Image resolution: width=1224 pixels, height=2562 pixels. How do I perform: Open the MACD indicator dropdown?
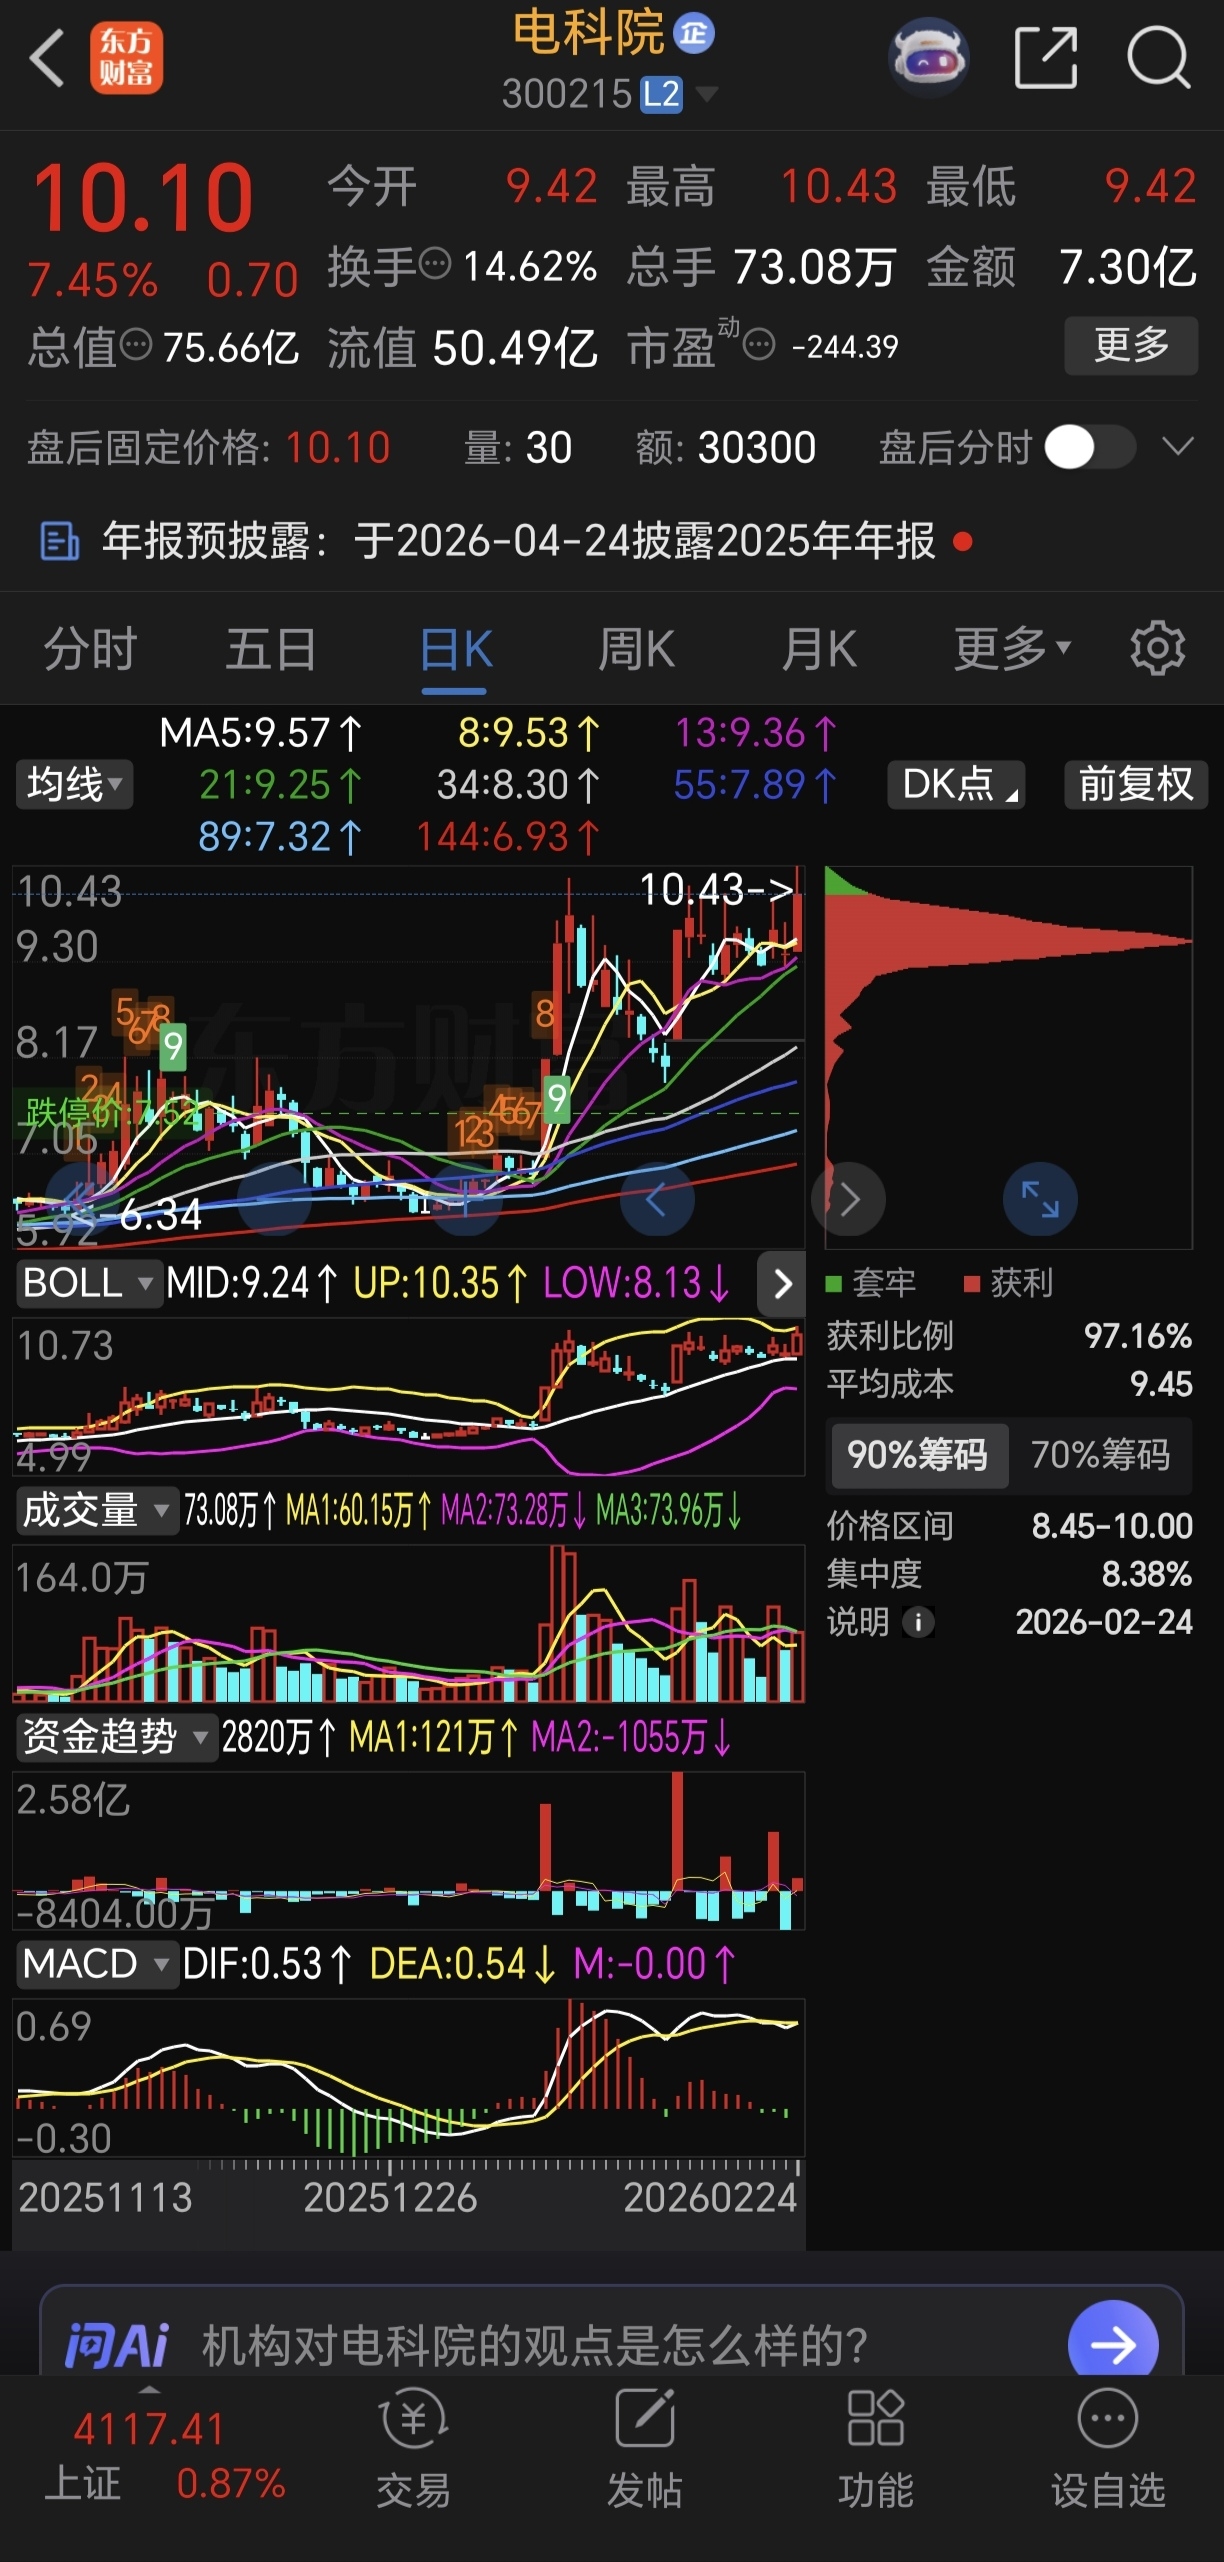tap(96, 1964)
